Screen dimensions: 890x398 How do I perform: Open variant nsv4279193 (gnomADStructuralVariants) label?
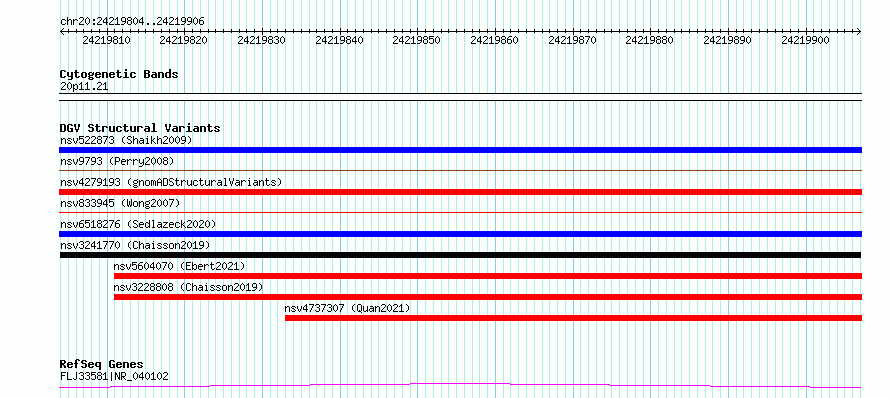tap(171, 182)
